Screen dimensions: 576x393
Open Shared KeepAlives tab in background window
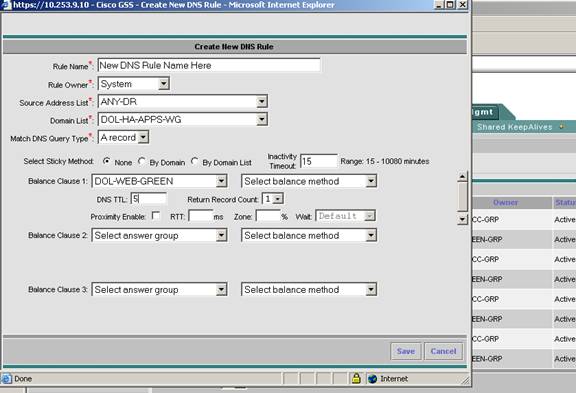click(514, 127)
